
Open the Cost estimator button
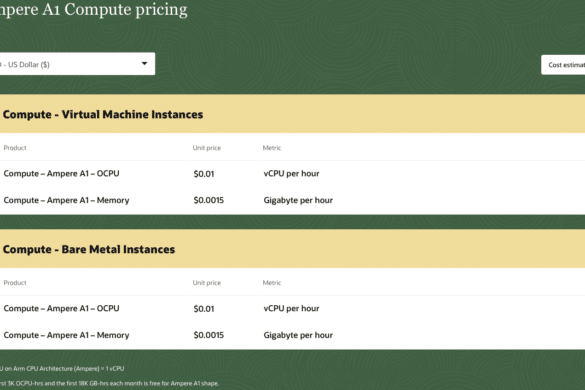point(563,65)
